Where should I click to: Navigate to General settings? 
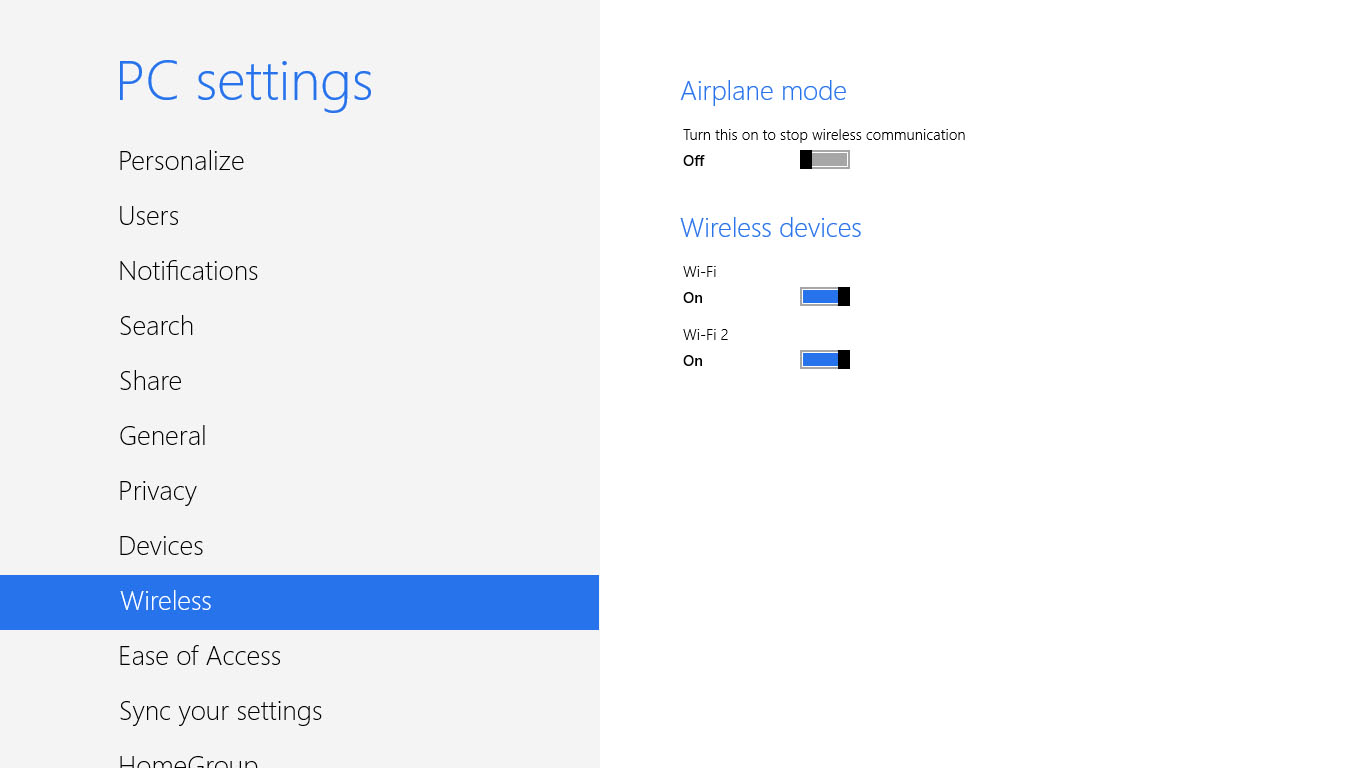162,436
